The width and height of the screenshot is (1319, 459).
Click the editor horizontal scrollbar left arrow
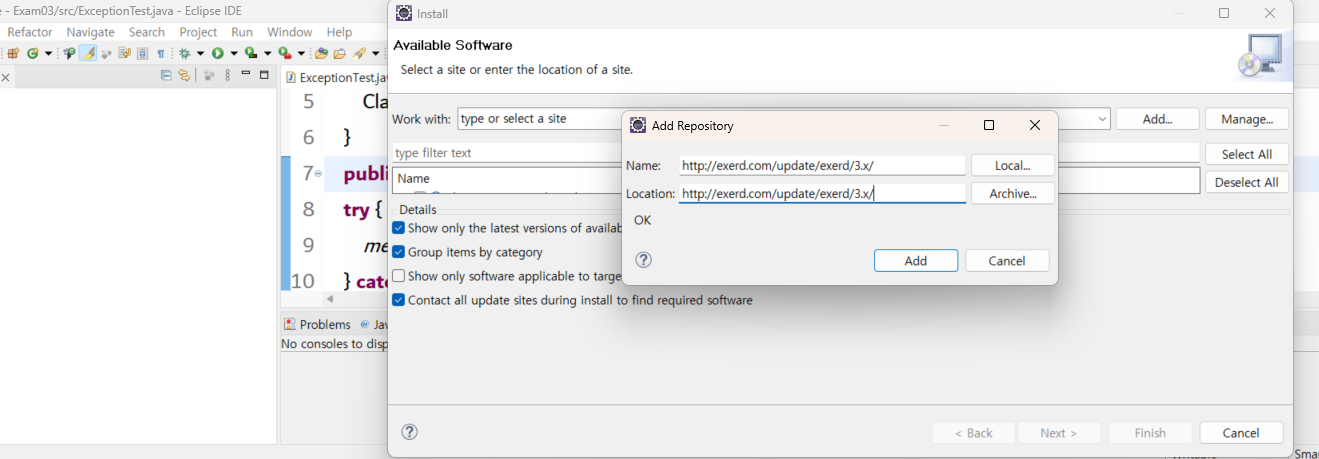330,299
